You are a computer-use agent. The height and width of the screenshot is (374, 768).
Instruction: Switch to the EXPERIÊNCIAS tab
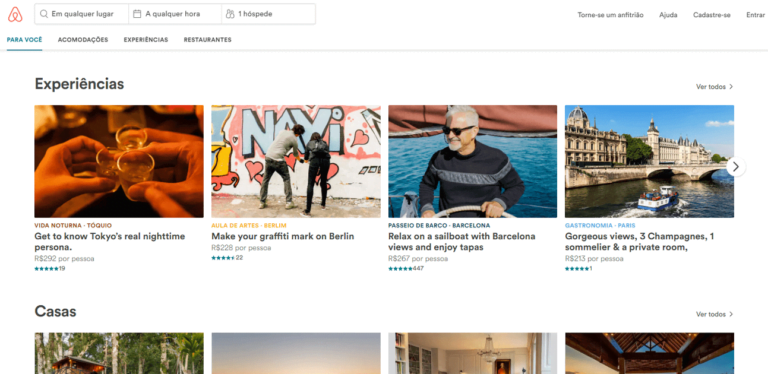click(x=146, y=40)
